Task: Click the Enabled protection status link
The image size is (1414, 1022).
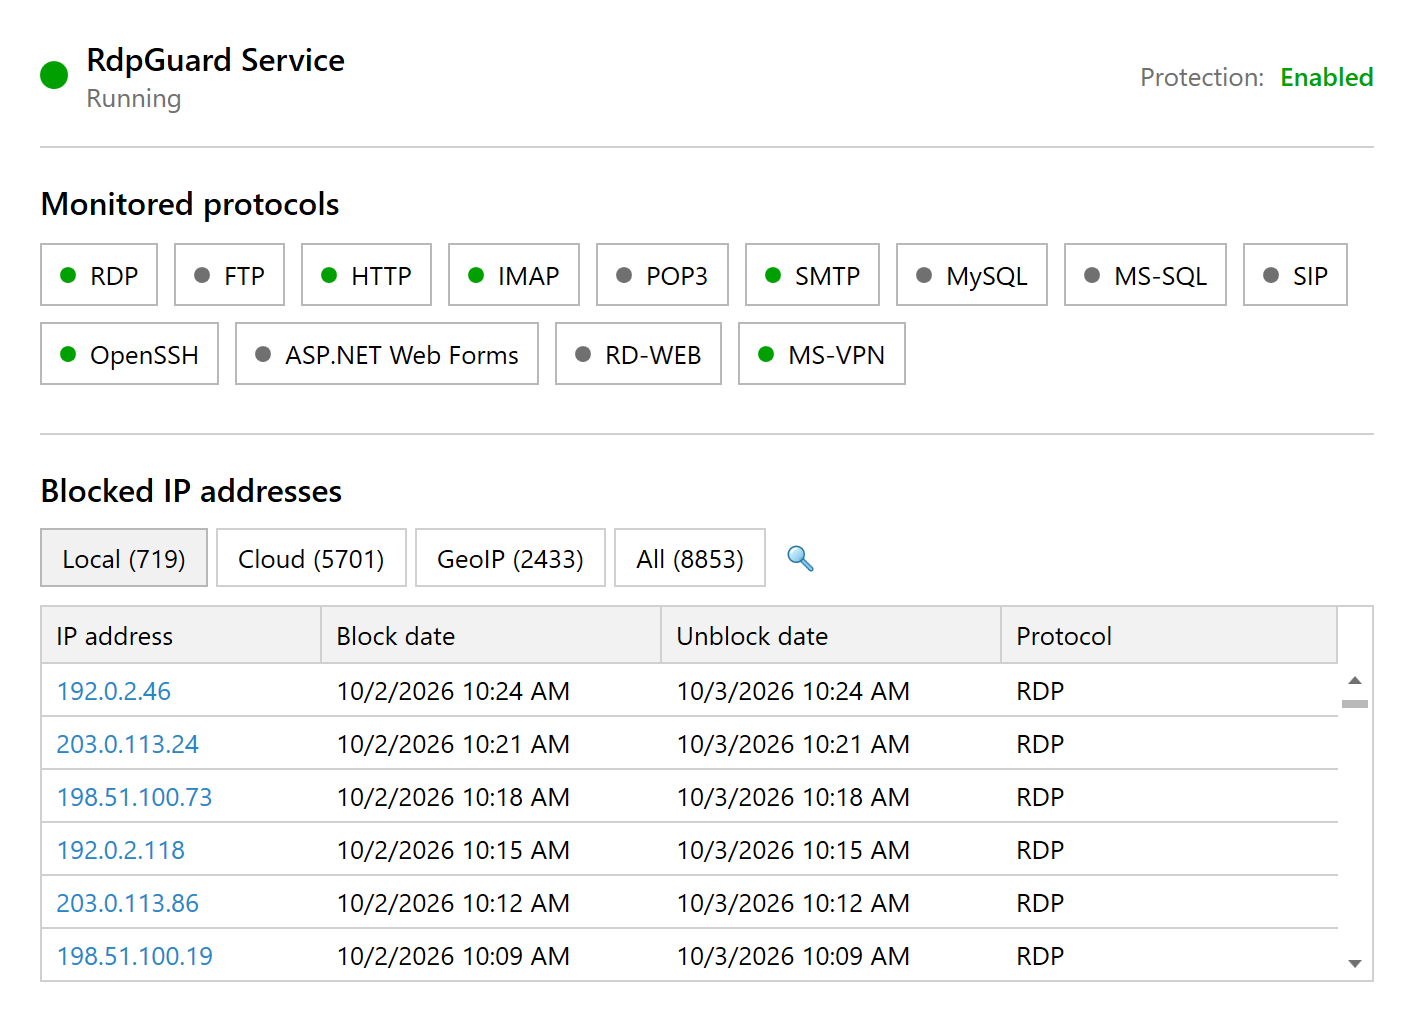Action: coord(1326,77)
